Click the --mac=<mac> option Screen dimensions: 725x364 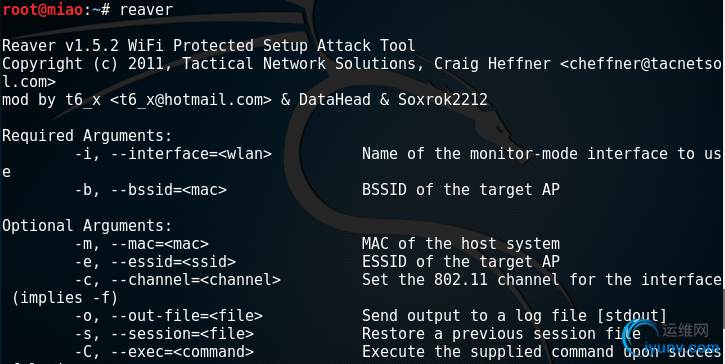[x=160, y=244]
